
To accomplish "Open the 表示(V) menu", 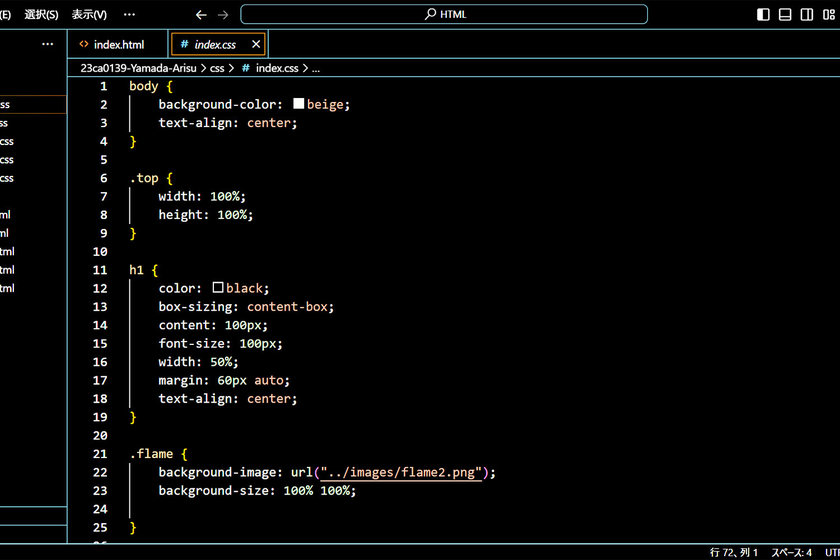I will coord(89,15).
